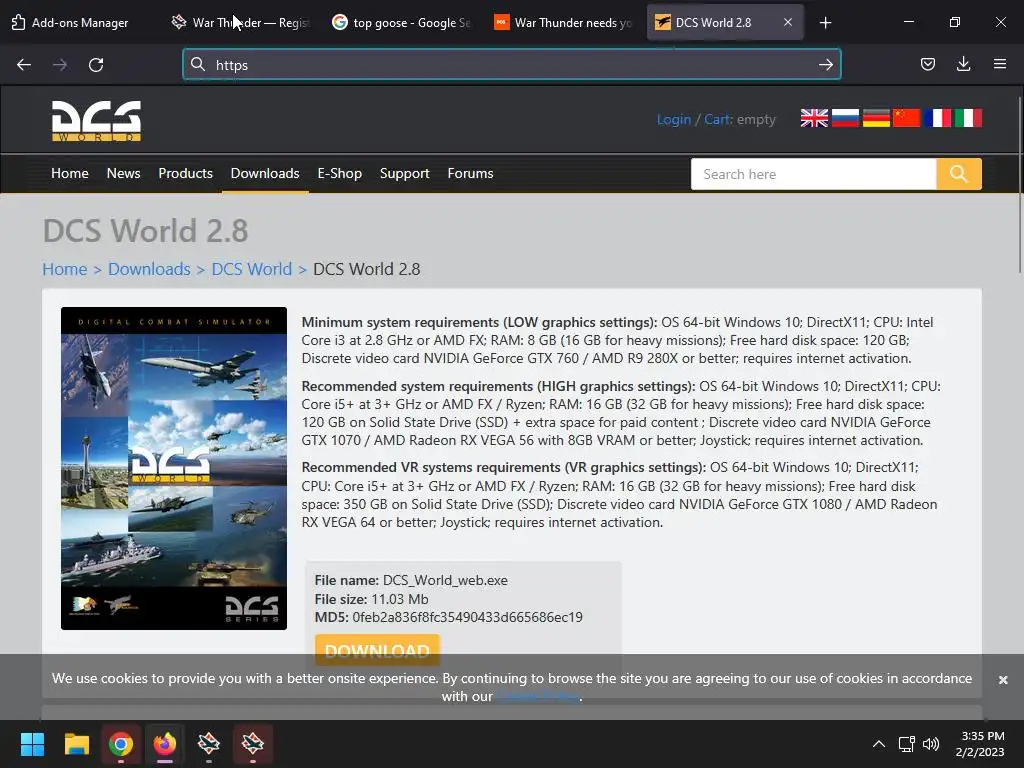The height and width of the screenshot is (768, 1024).
Task: Select the English UK flag language
Action: point(814,118)
